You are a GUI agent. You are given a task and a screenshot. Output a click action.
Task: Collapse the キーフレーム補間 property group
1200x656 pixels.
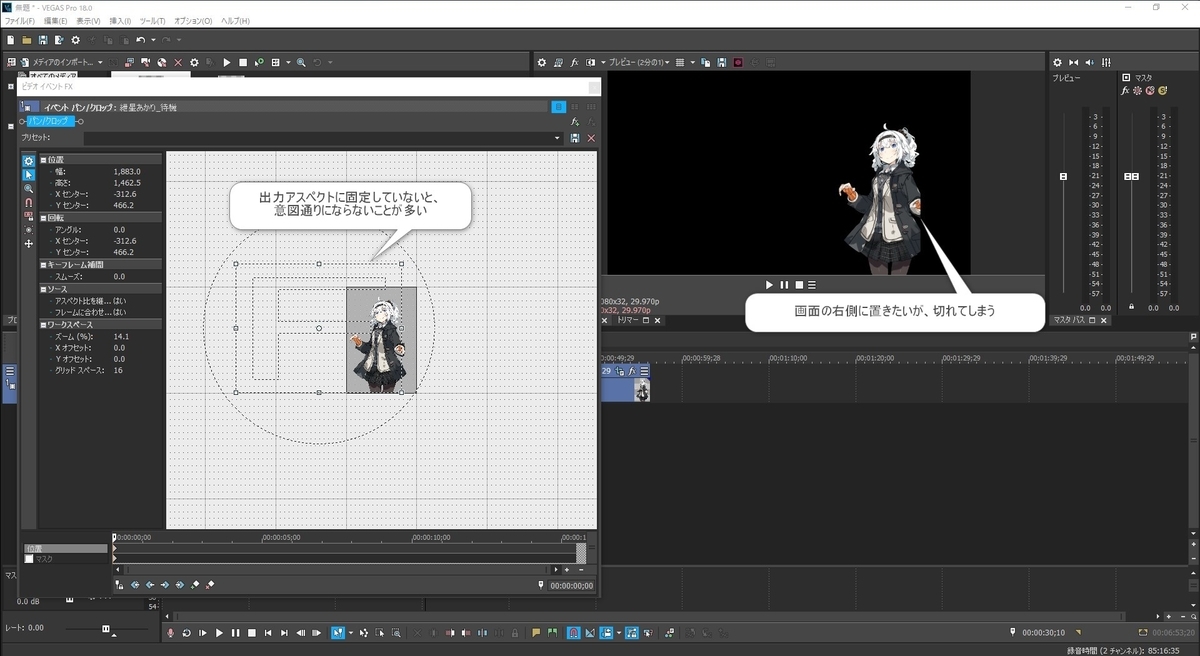click(x=44, y=264)
